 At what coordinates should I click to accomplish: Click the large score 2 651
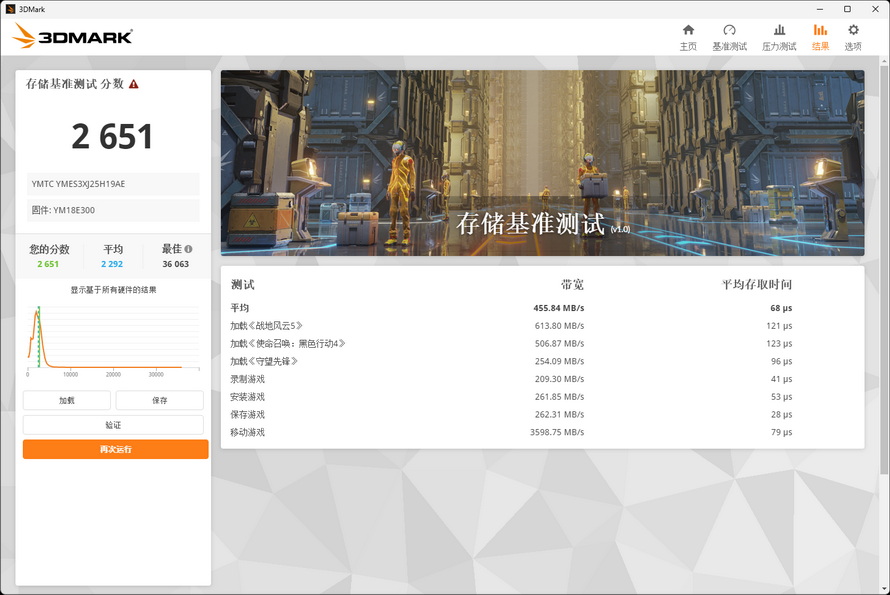[x=112, y=137]
